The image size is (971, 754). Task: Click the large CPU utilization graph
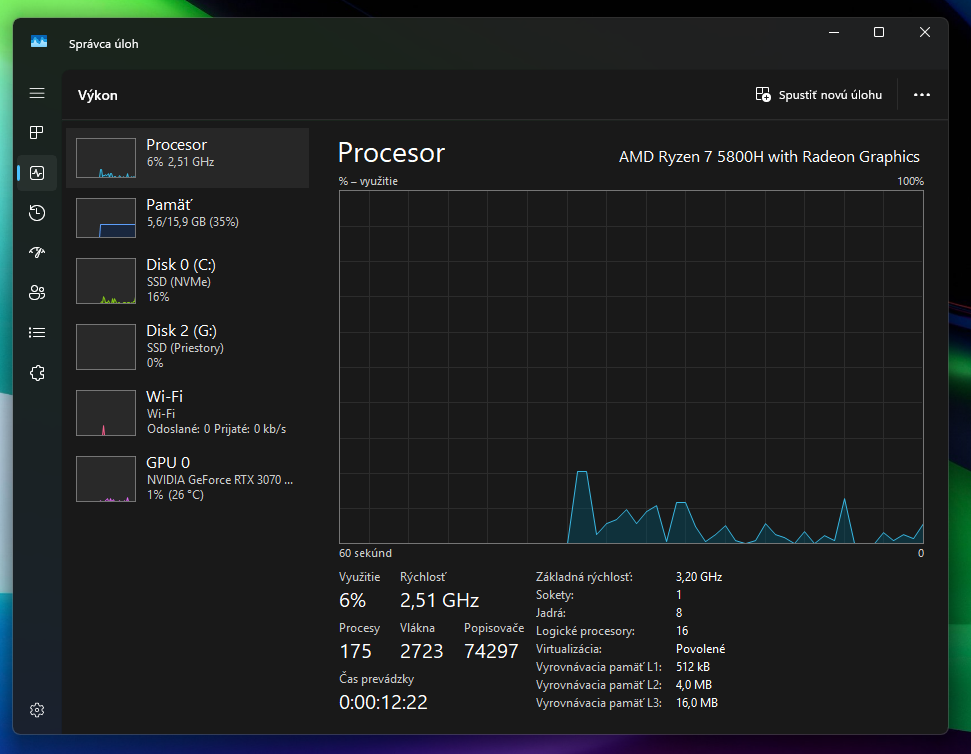pos(631,367)
